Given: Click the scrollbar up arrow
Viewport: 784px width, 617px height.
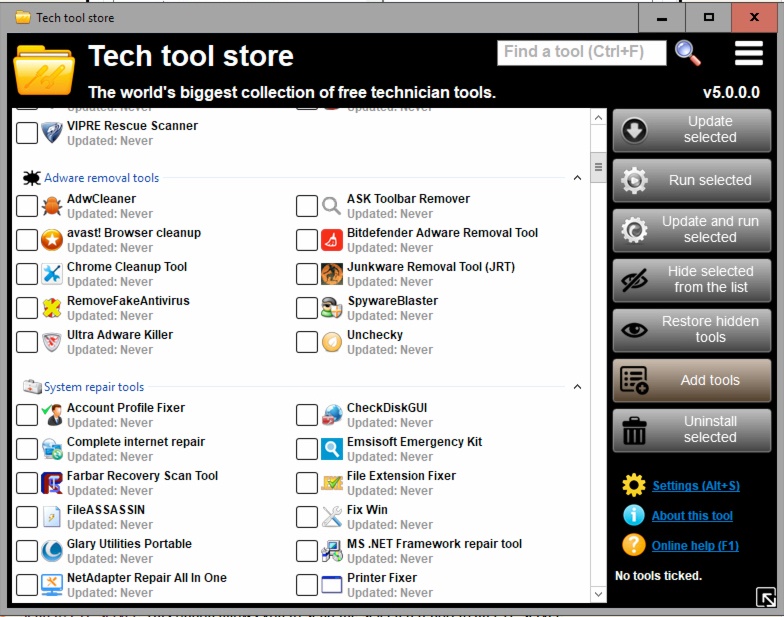Looking at the screenshot, I should coord(598,118).
